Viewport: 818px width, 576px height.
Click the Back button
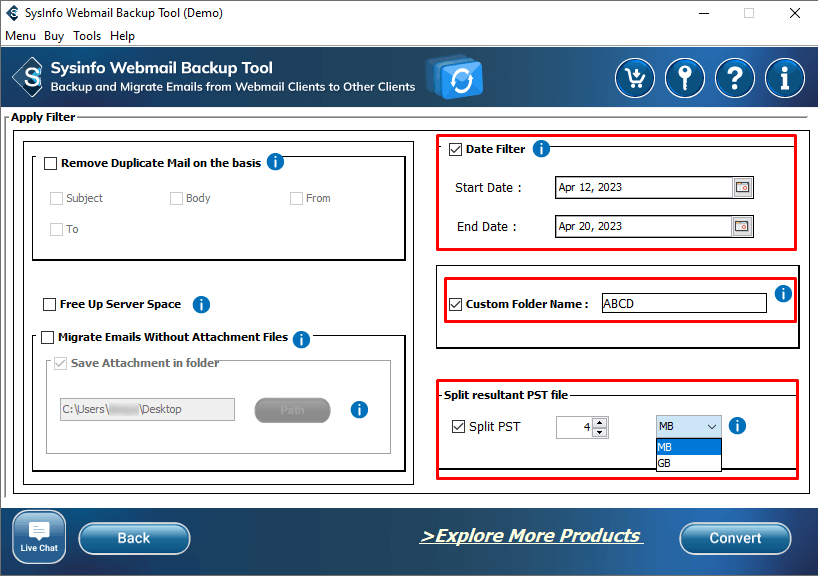coord(134,538)
